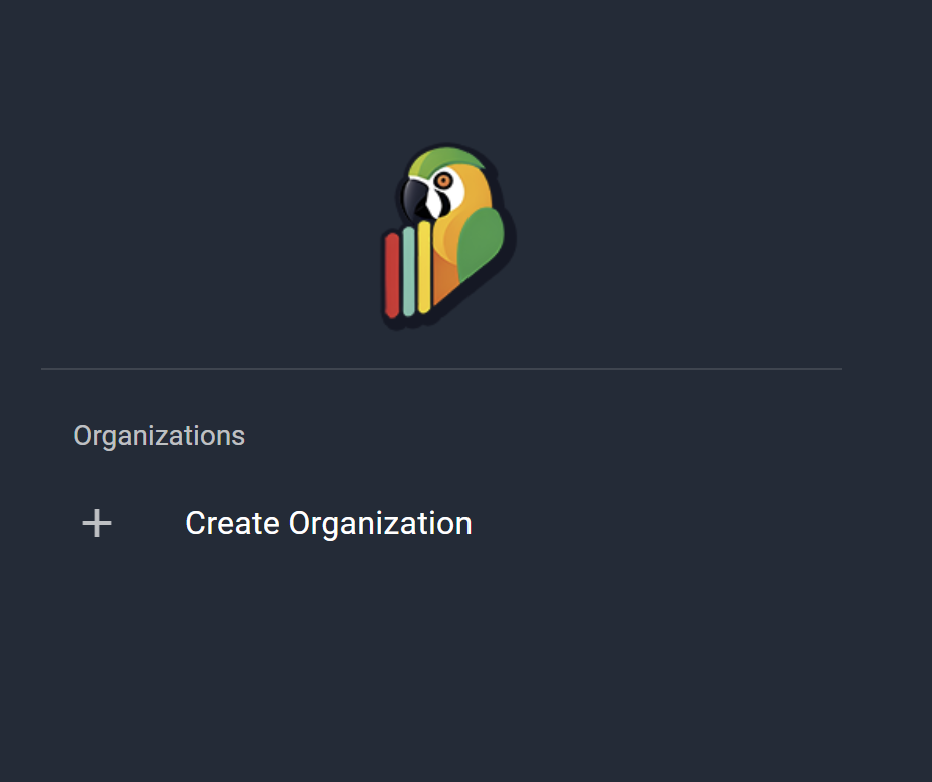Select the parrot's green wing

(x=480, y=240)
